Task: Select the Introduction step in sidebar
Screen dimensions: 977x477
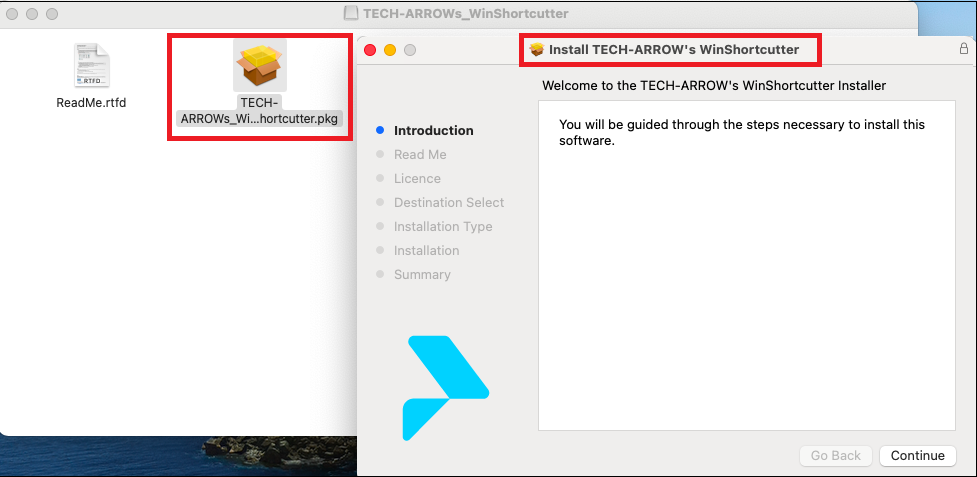Action: (x=433, y=131)
